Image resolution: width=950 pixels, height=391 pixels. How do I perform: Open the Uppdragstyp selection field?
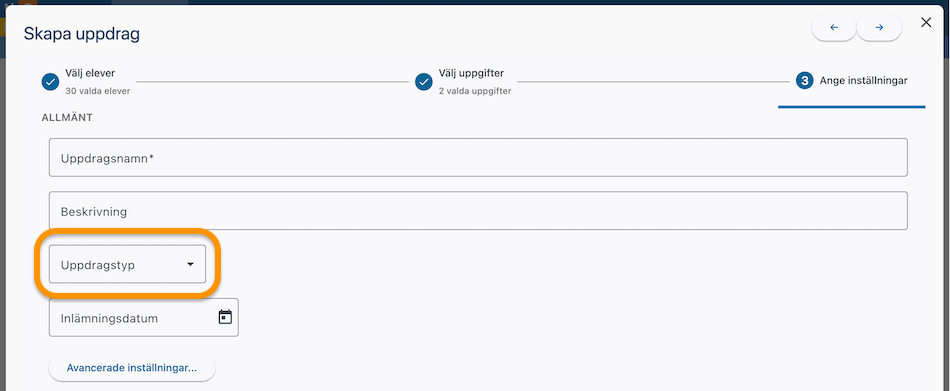[x=127, y=264]
